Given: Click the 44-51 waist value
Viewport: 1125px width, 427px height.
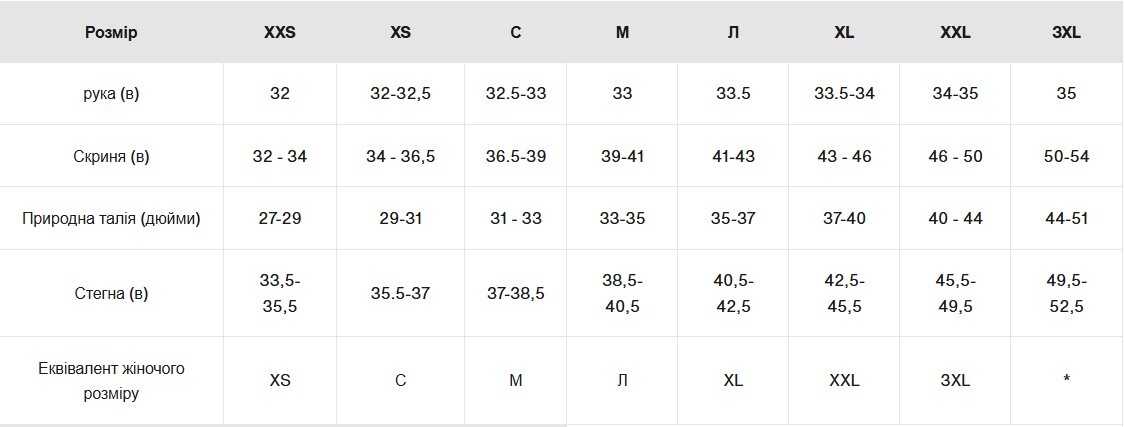Looking at the screenshot, I should click(1066, 218).
